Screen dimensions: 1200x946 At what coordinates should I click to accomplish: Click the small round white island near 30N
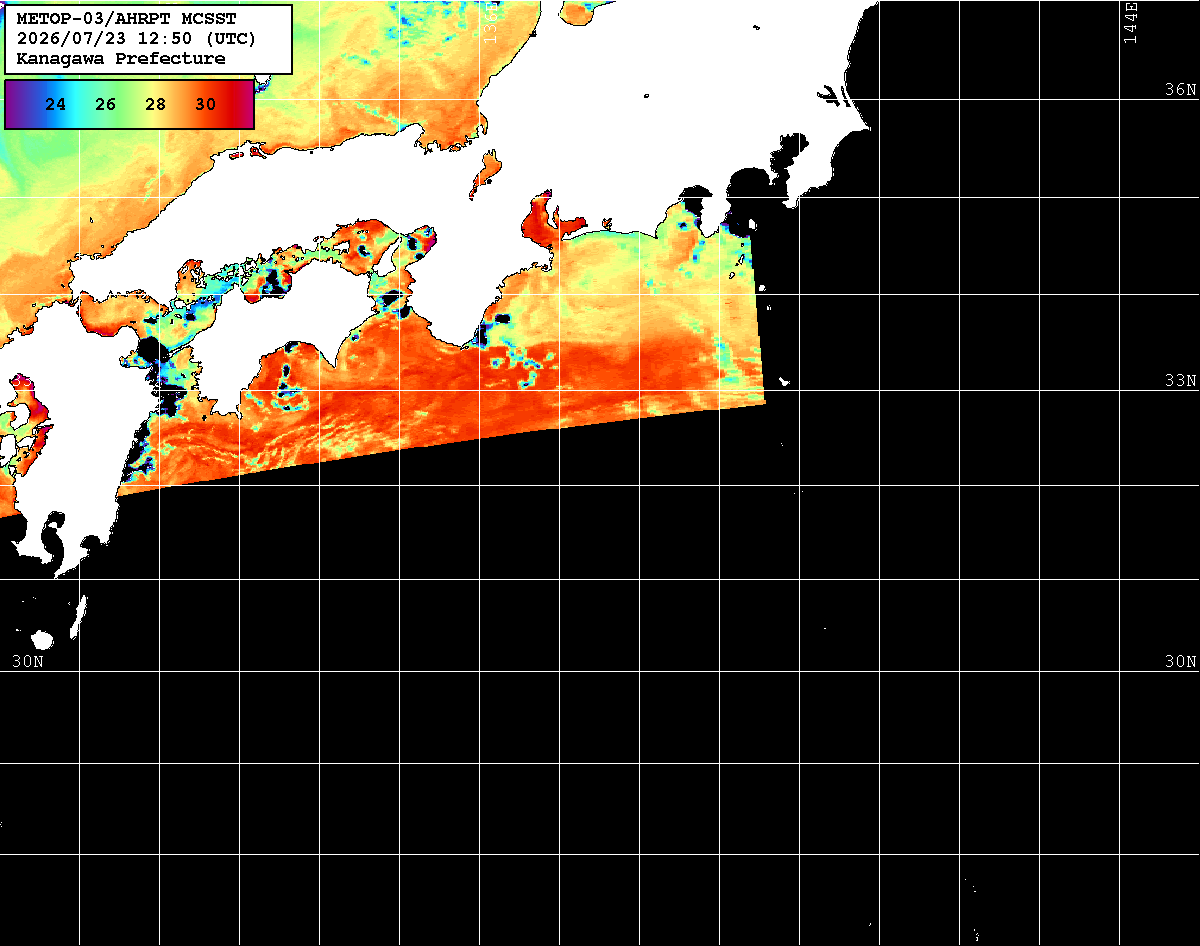[x=41, y=639]
